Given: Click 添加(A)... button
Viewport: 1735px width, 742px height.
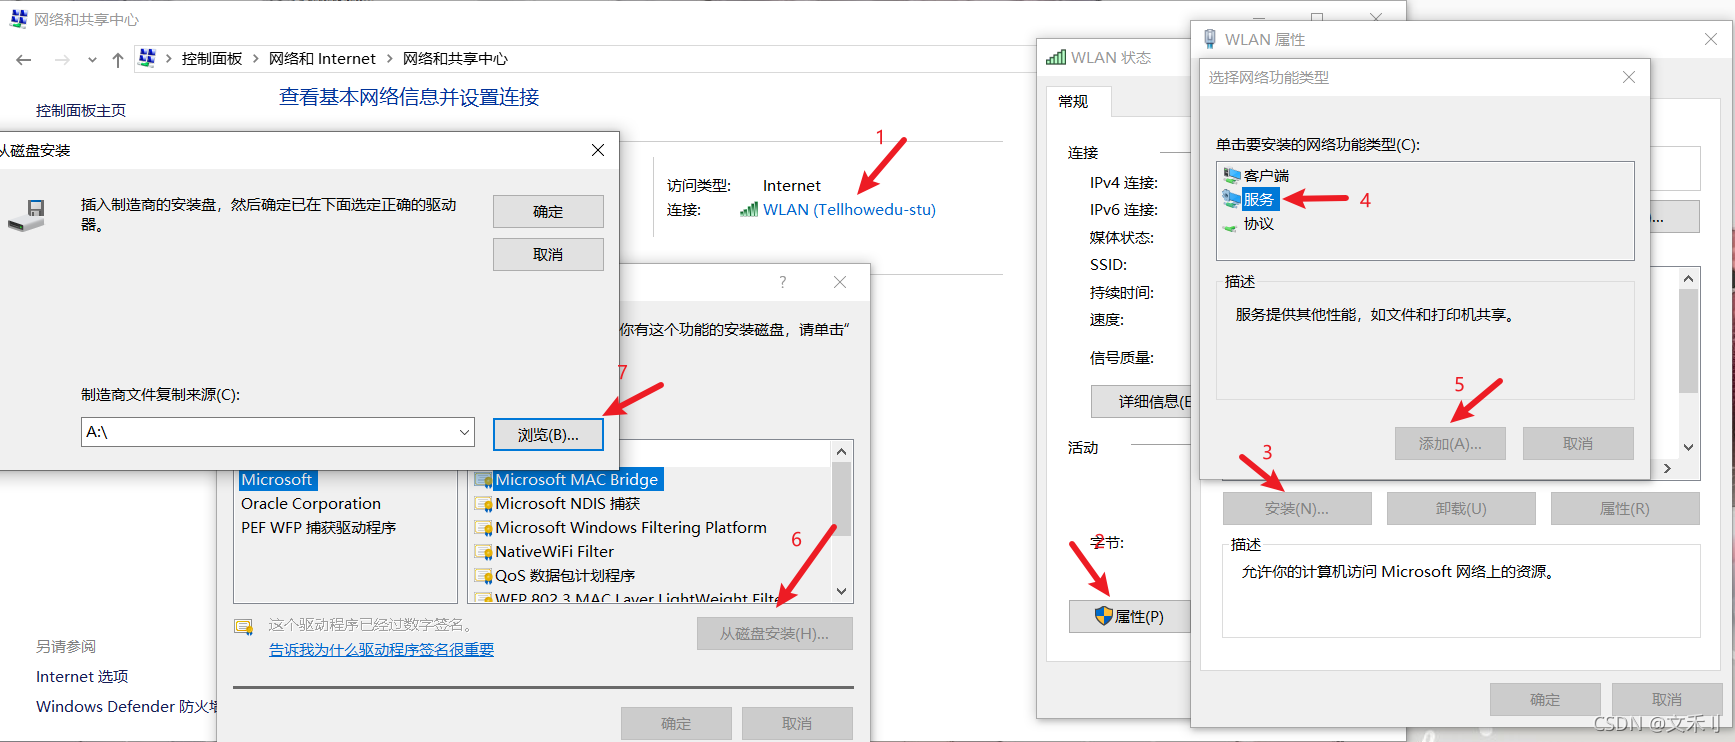Looking at the screenshot, I should (x=1450, y=444).
